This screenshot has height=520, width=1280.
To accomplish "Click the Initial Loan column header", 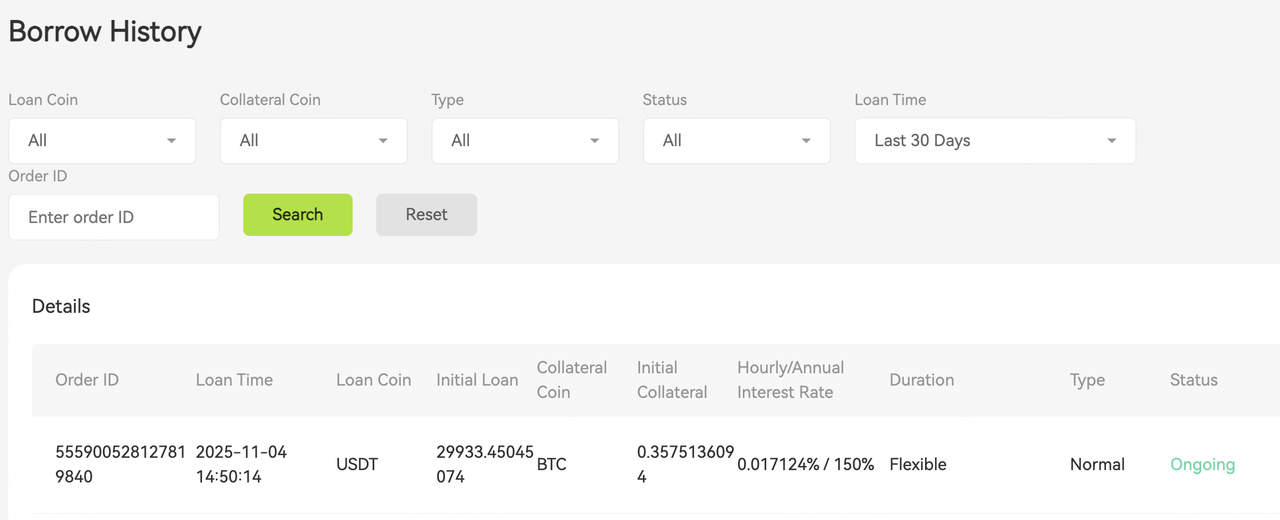I will click(477, 380).
